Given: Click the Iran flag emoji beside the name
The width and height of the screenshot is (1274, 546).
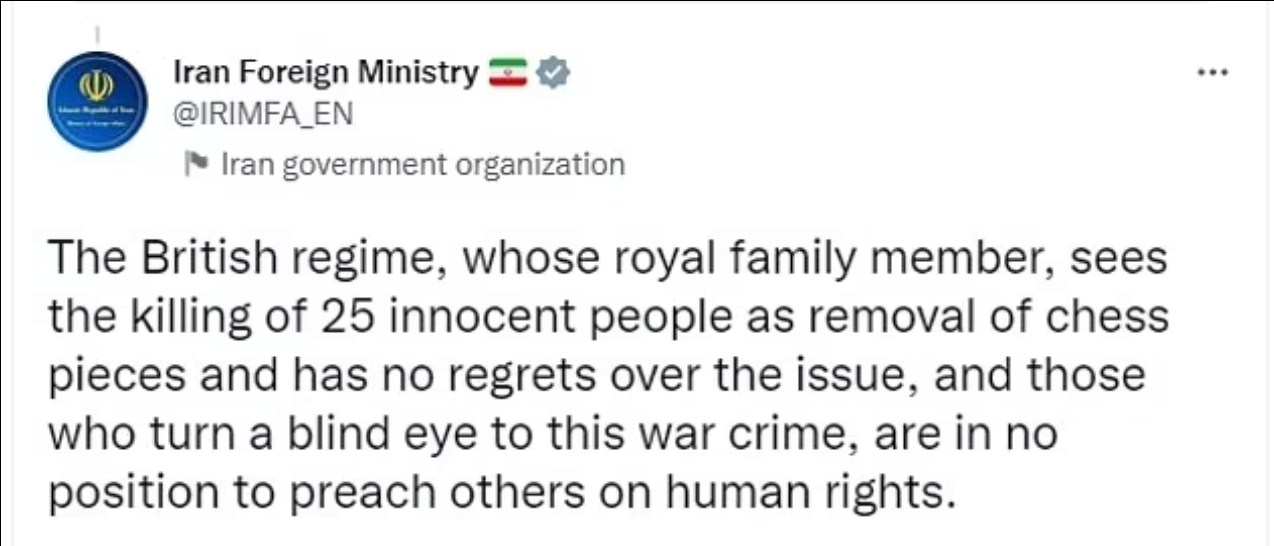Looking at the screenshot, I should click(507, 73).
